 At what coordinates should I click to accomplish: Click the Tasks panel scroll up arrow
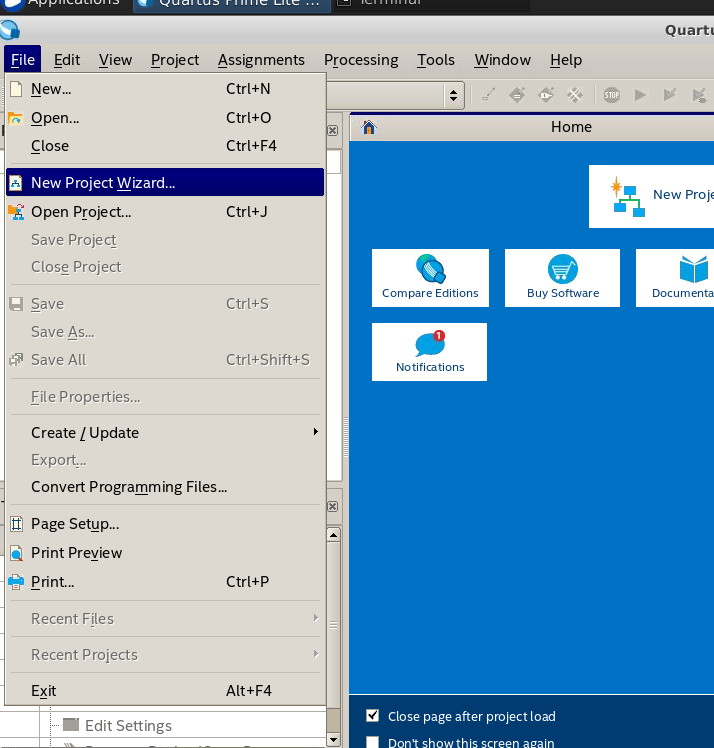(x=333, y=535)
